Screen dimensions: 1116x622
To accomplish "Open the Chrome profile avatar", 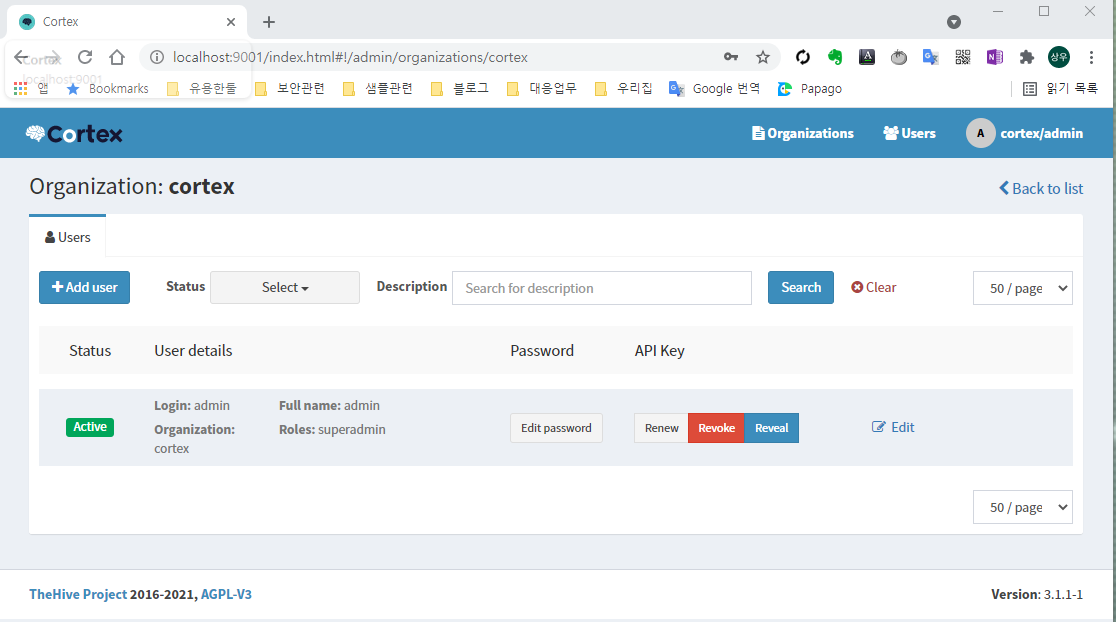I will 1059,57.
